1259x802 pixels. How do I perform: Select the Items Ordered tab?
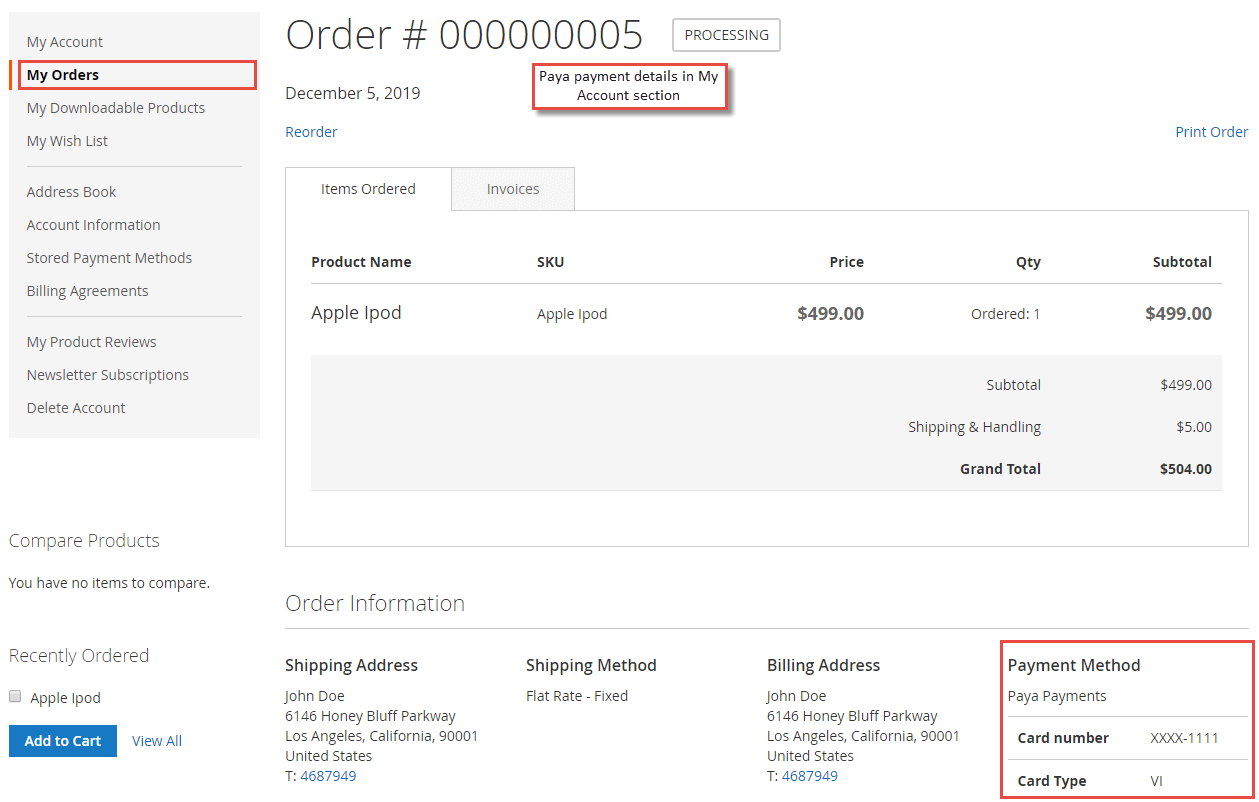pyautogui.click(x=368, y=189)
